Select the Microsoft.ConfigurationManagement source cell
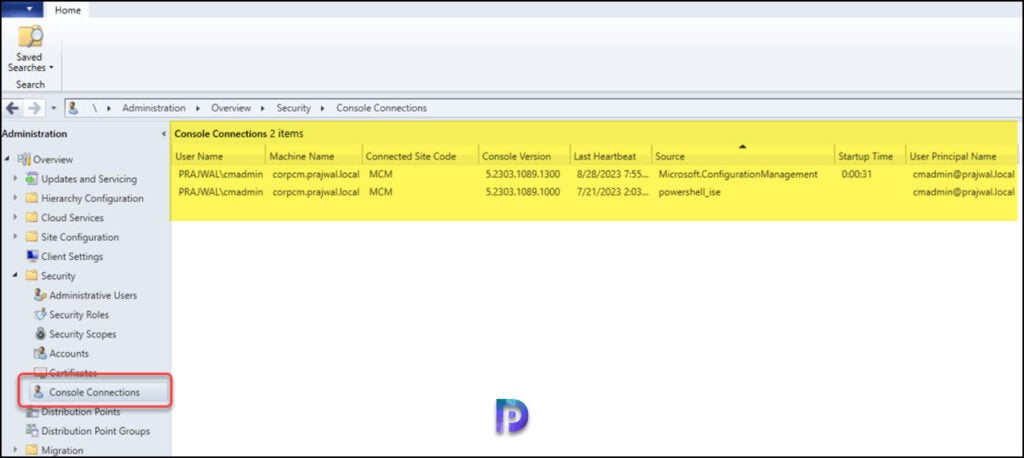 (x=738, y=174)
